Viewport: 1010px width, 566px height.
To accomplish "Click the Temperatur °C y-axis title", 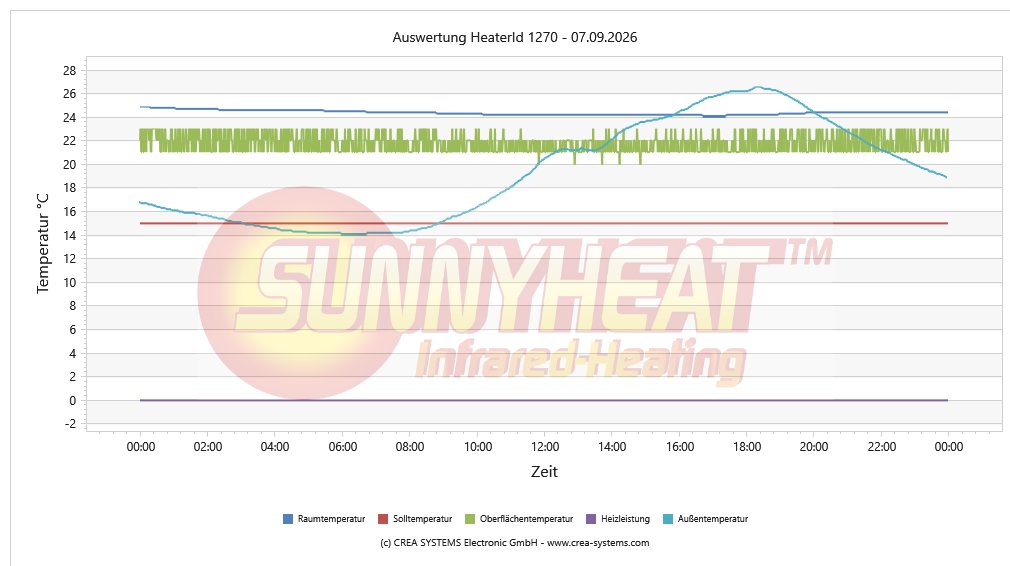I will [x=43, y=243].
